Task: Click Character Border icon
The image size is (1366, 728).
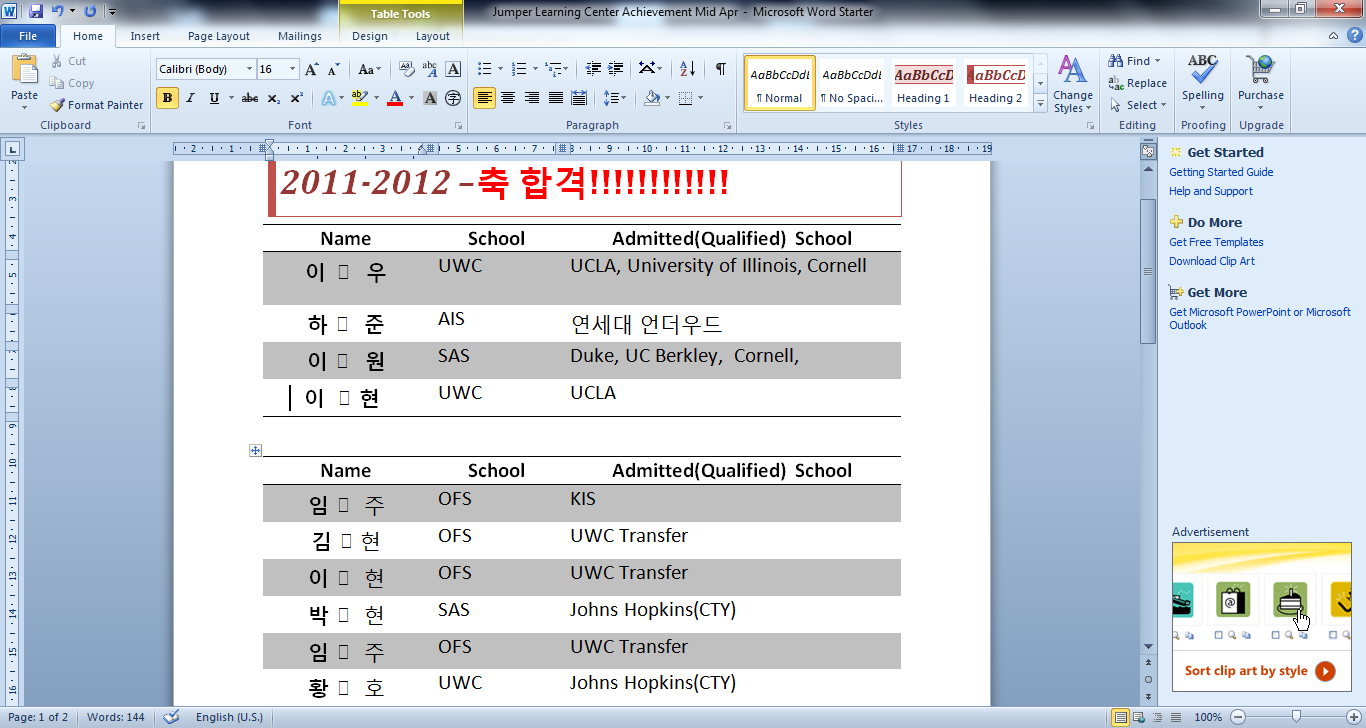Action: point(454,69)
